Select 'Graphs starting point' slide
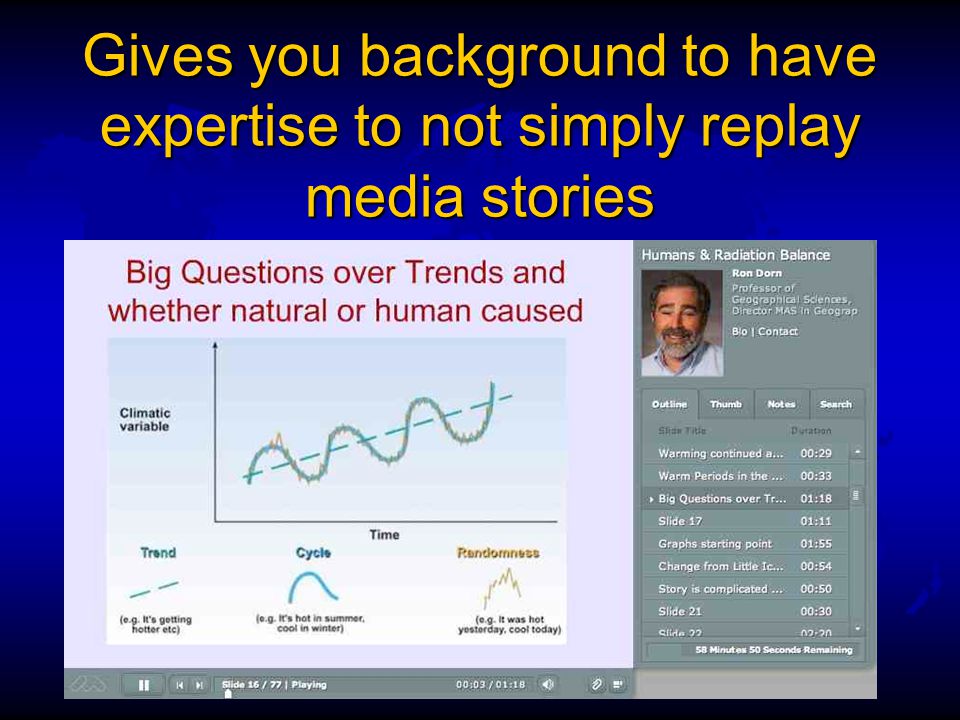960x720 pixels. coord(745,544)
